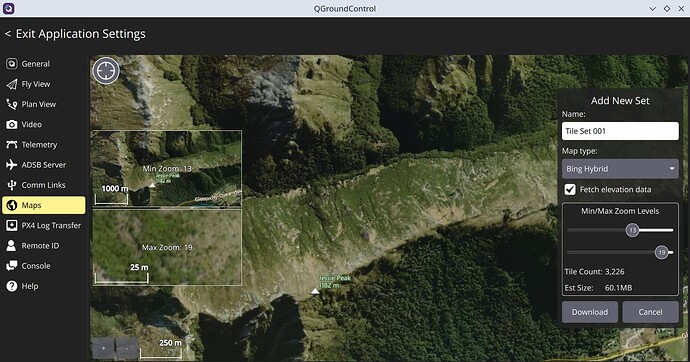Open the Remote ID settings page
The height and width of the screenshot is (362, 690).
[x=44, y=246]
